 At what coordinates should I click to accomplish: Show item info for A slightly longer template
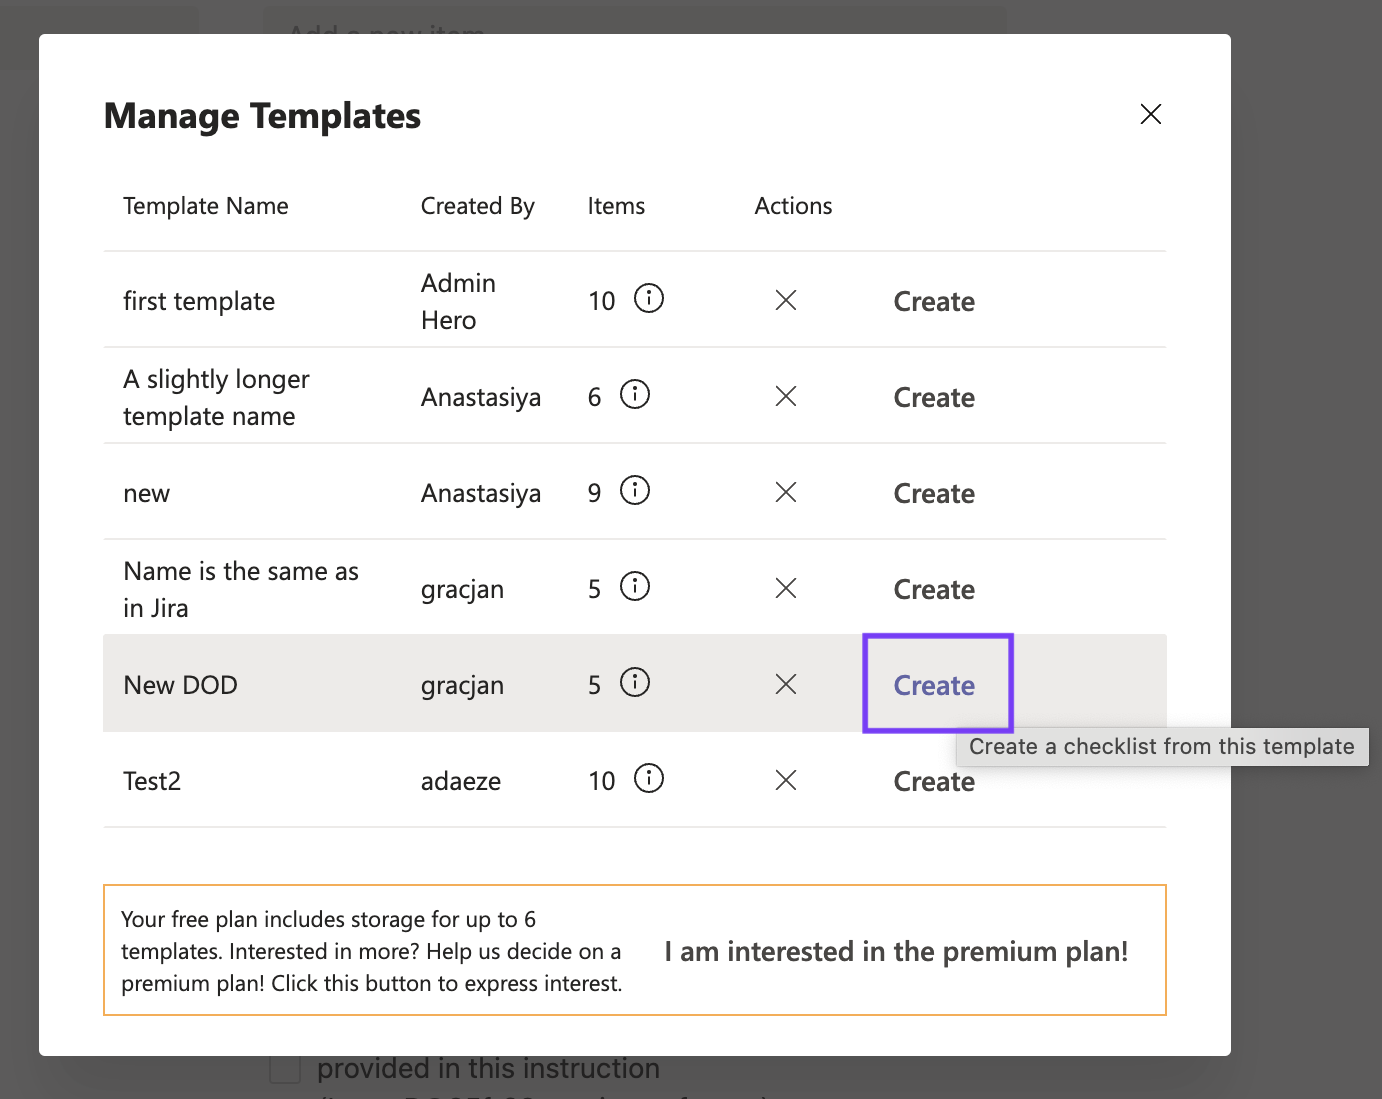point(635,395)
